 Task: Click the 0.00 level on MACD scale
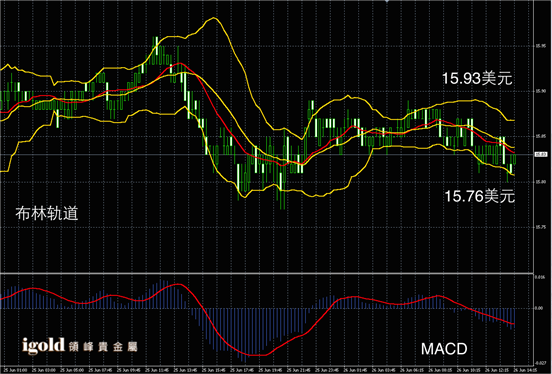point(539,308)
